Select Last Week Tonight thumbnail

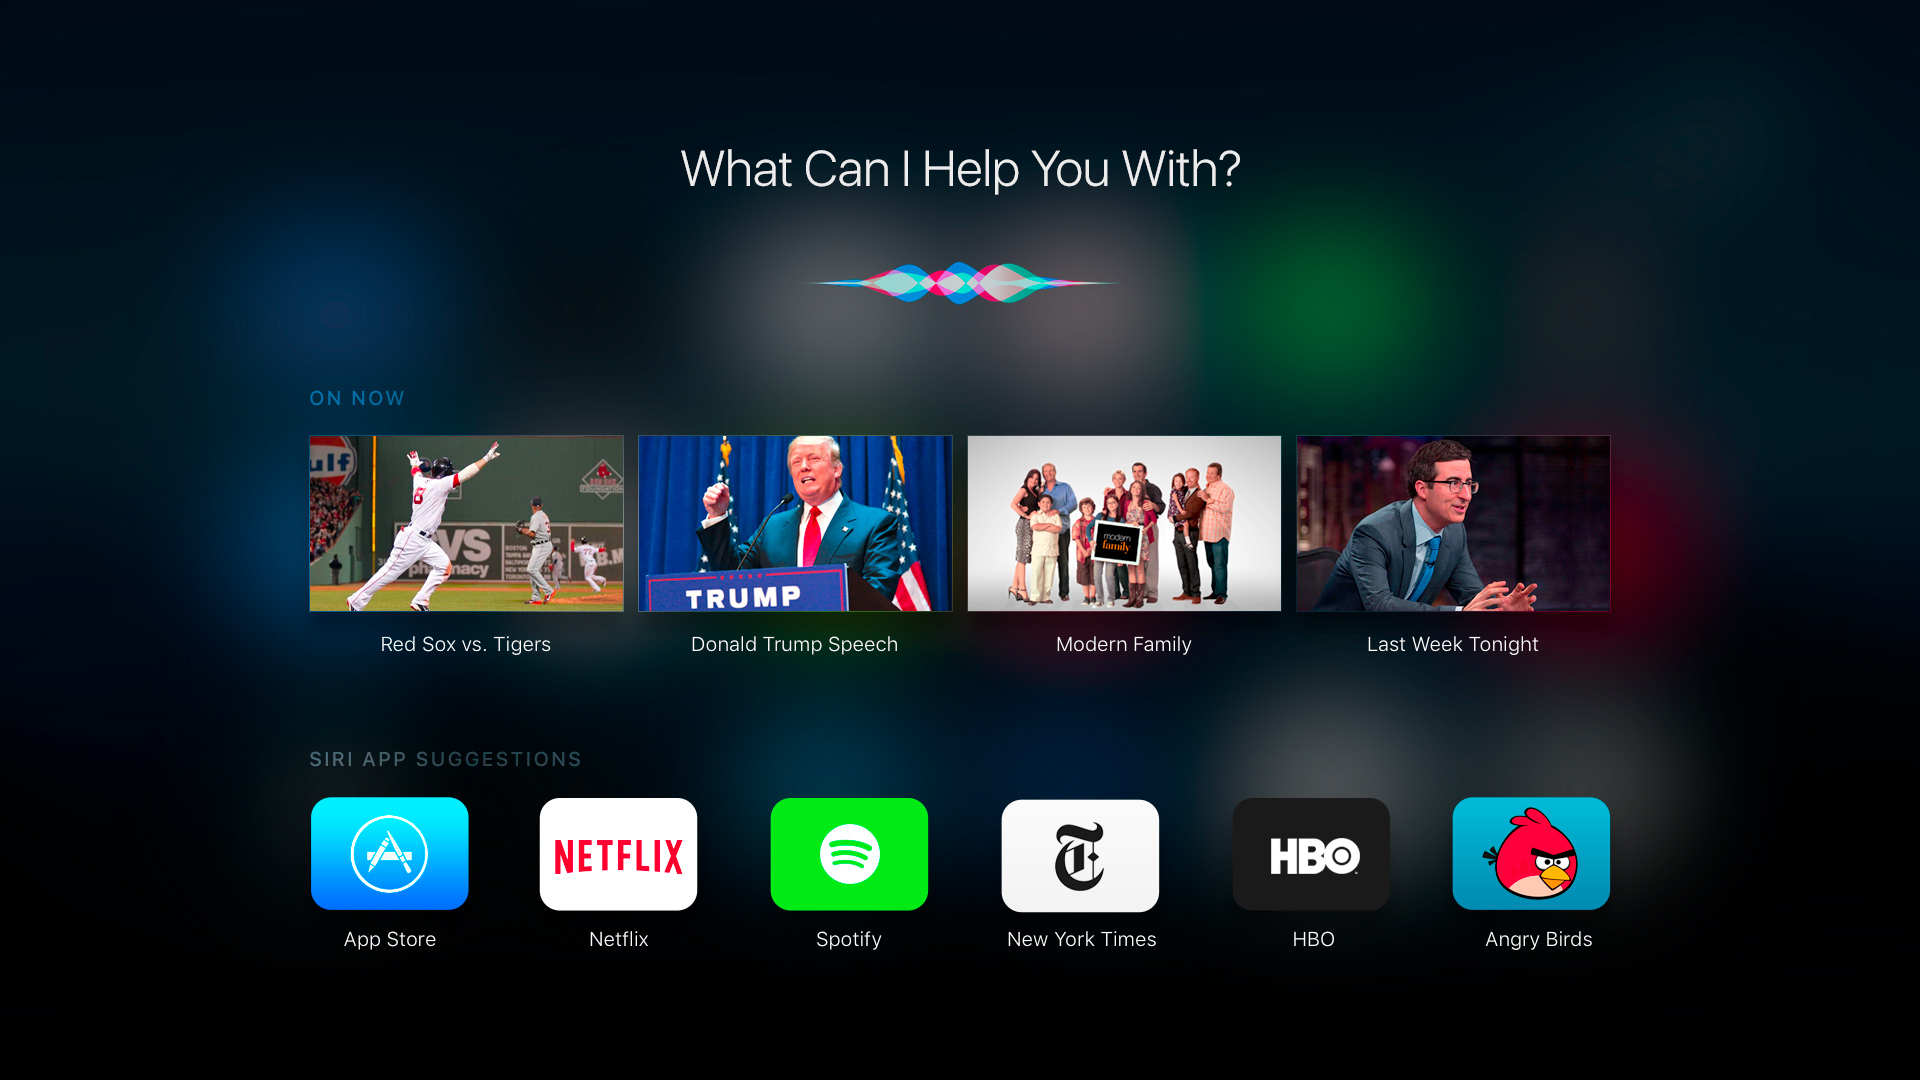pos(1452,522)
